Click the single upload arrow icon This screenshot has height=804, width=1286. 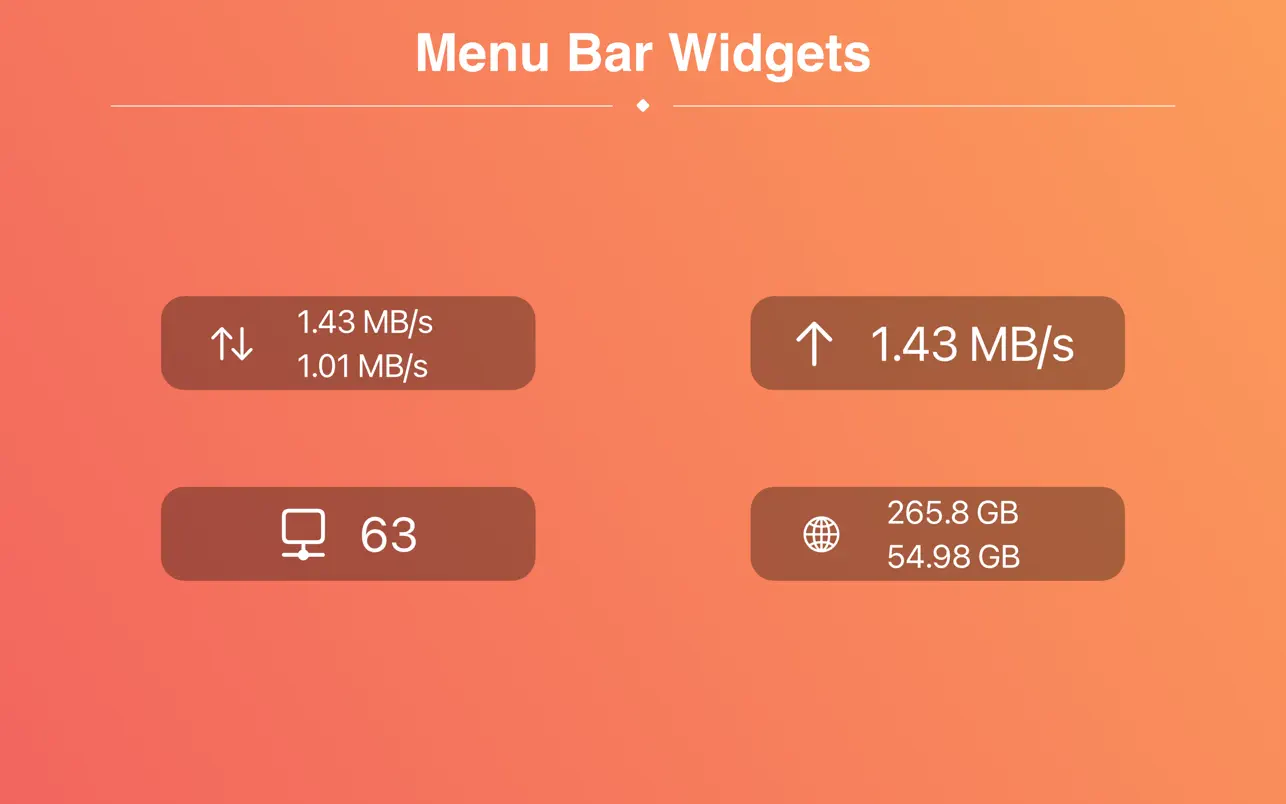coord(814,344)
